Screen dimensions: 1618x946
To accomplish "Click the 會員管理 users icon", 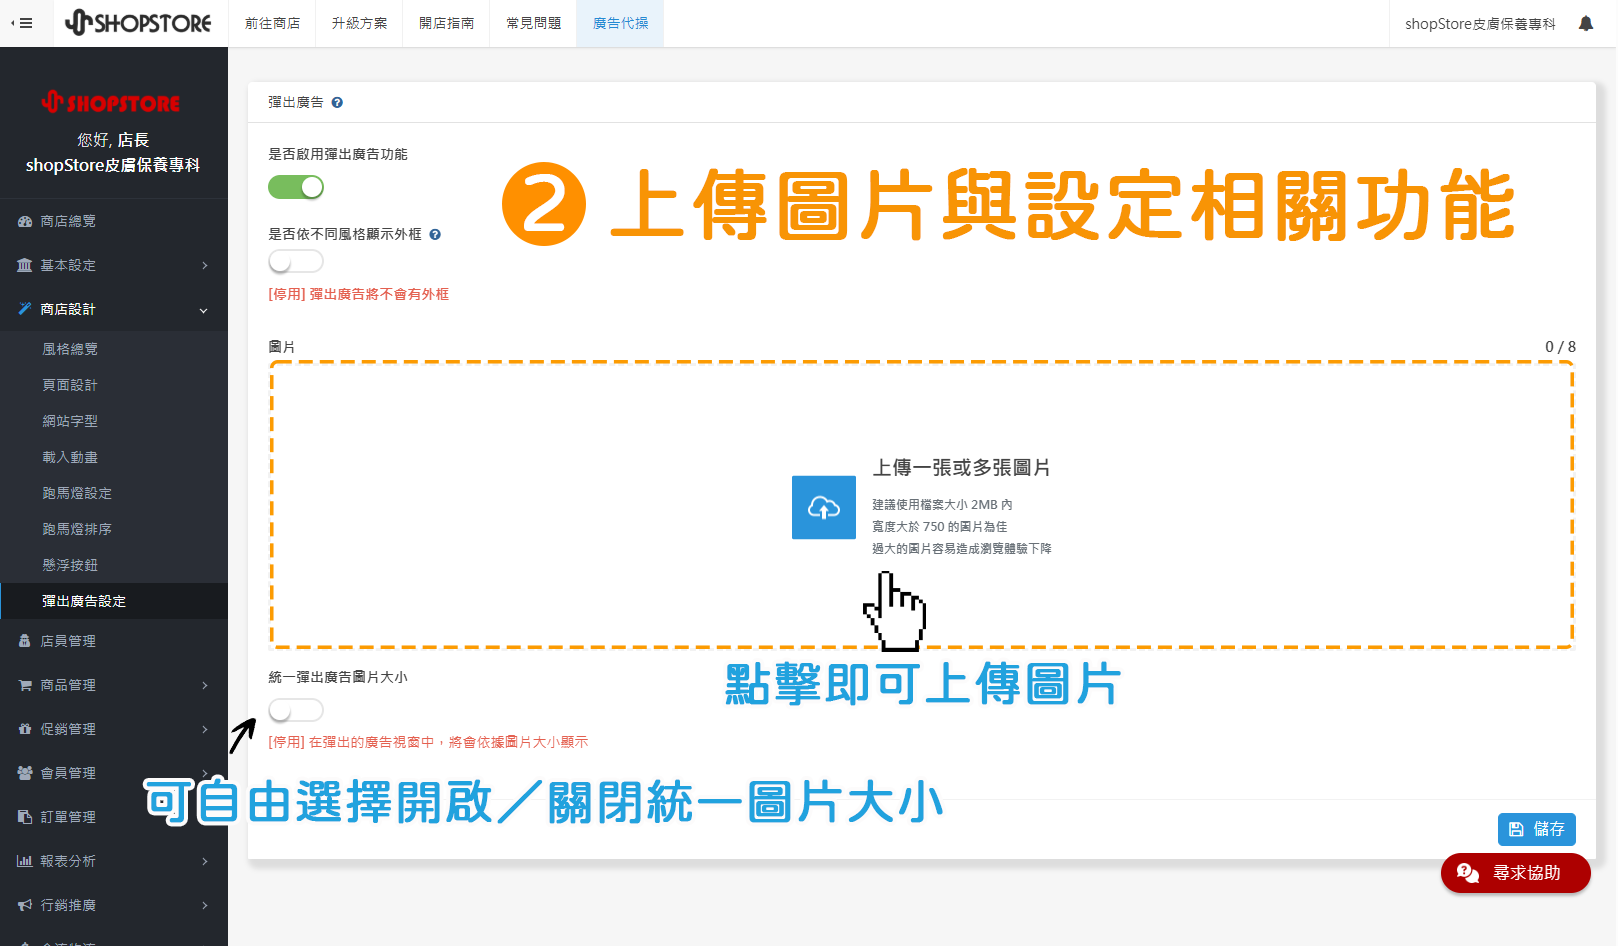I will (25, 773).
